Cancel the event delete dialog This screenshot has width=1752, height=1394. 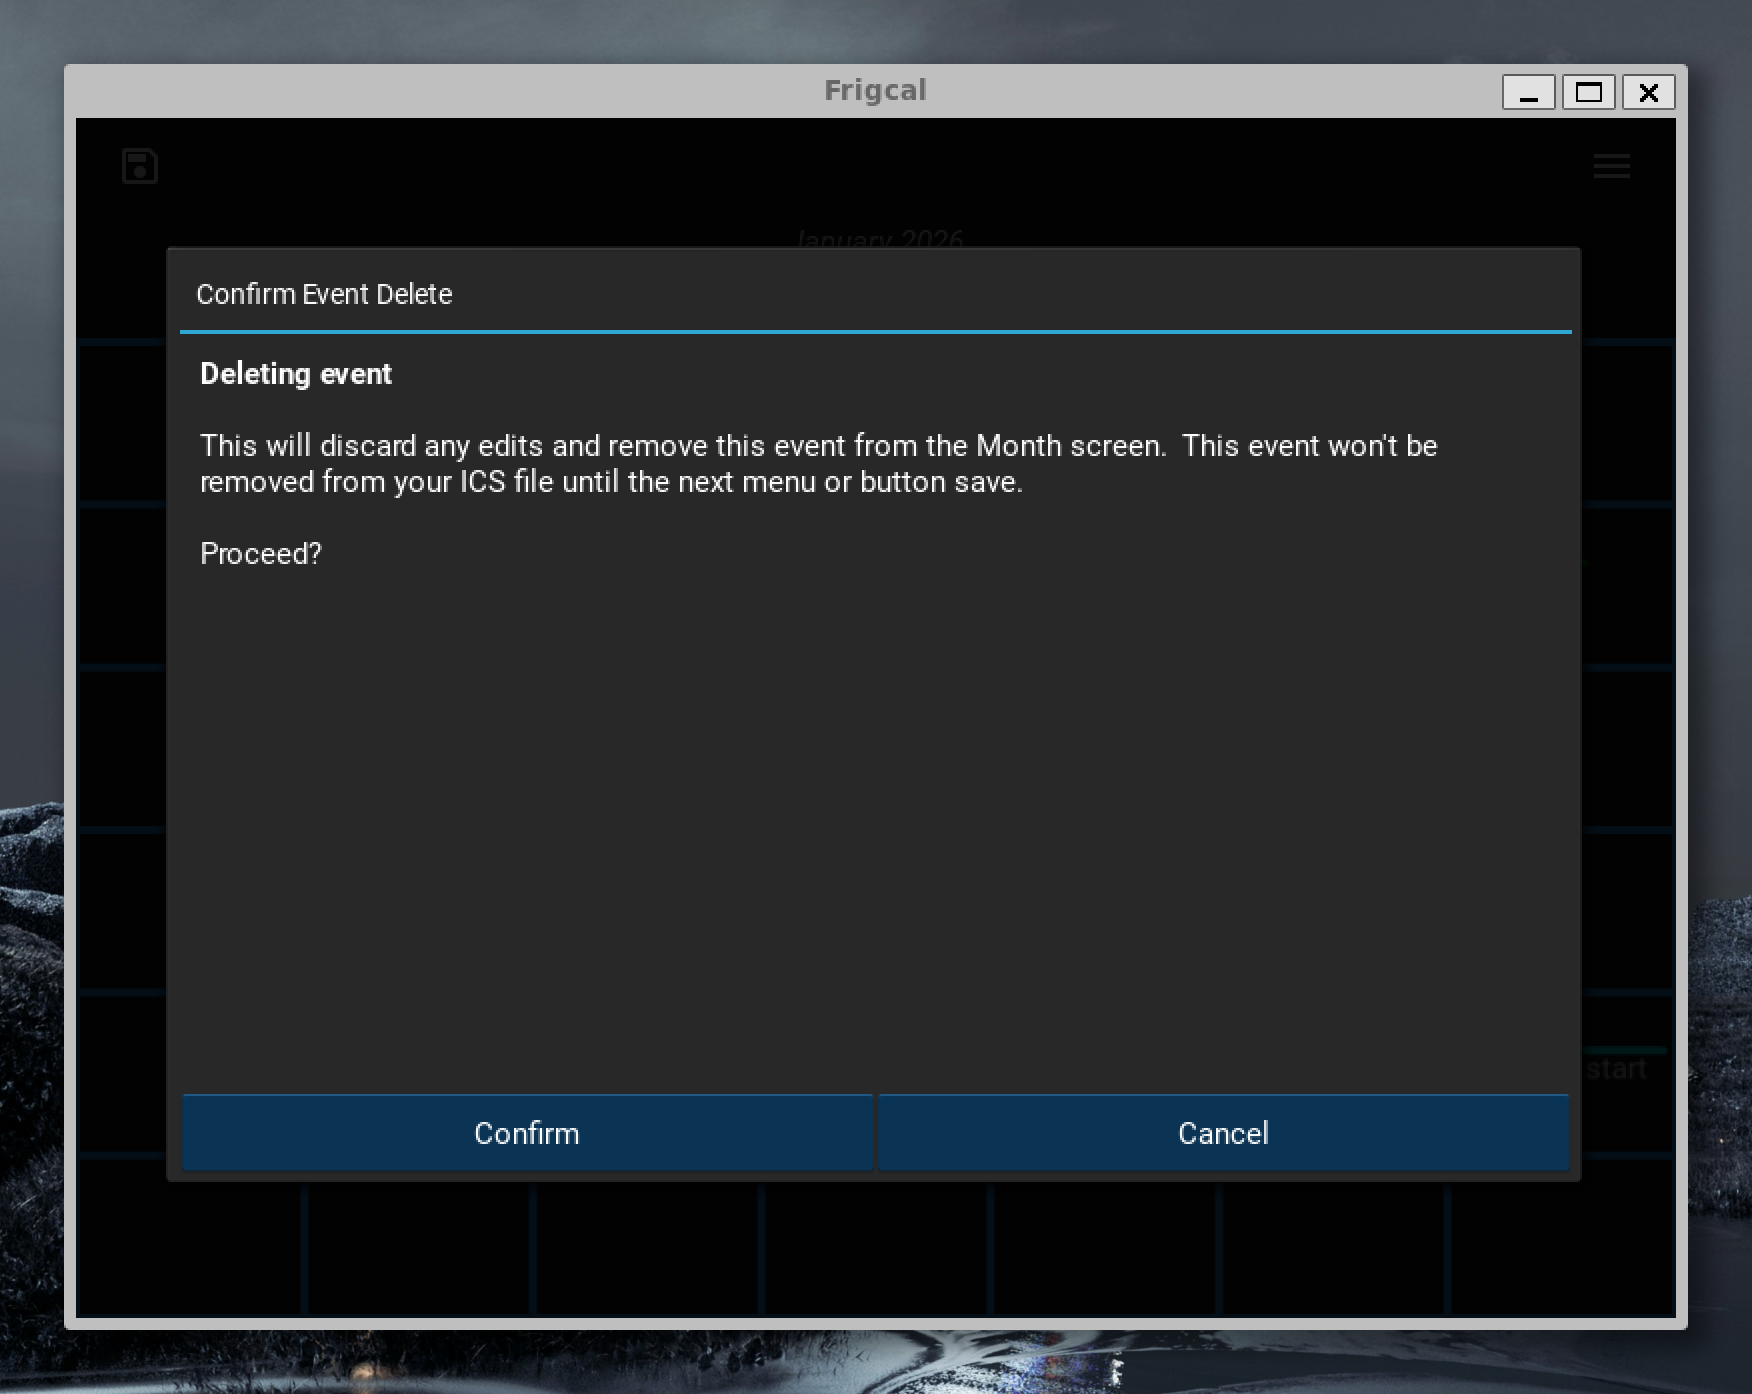[1223, 1132]
